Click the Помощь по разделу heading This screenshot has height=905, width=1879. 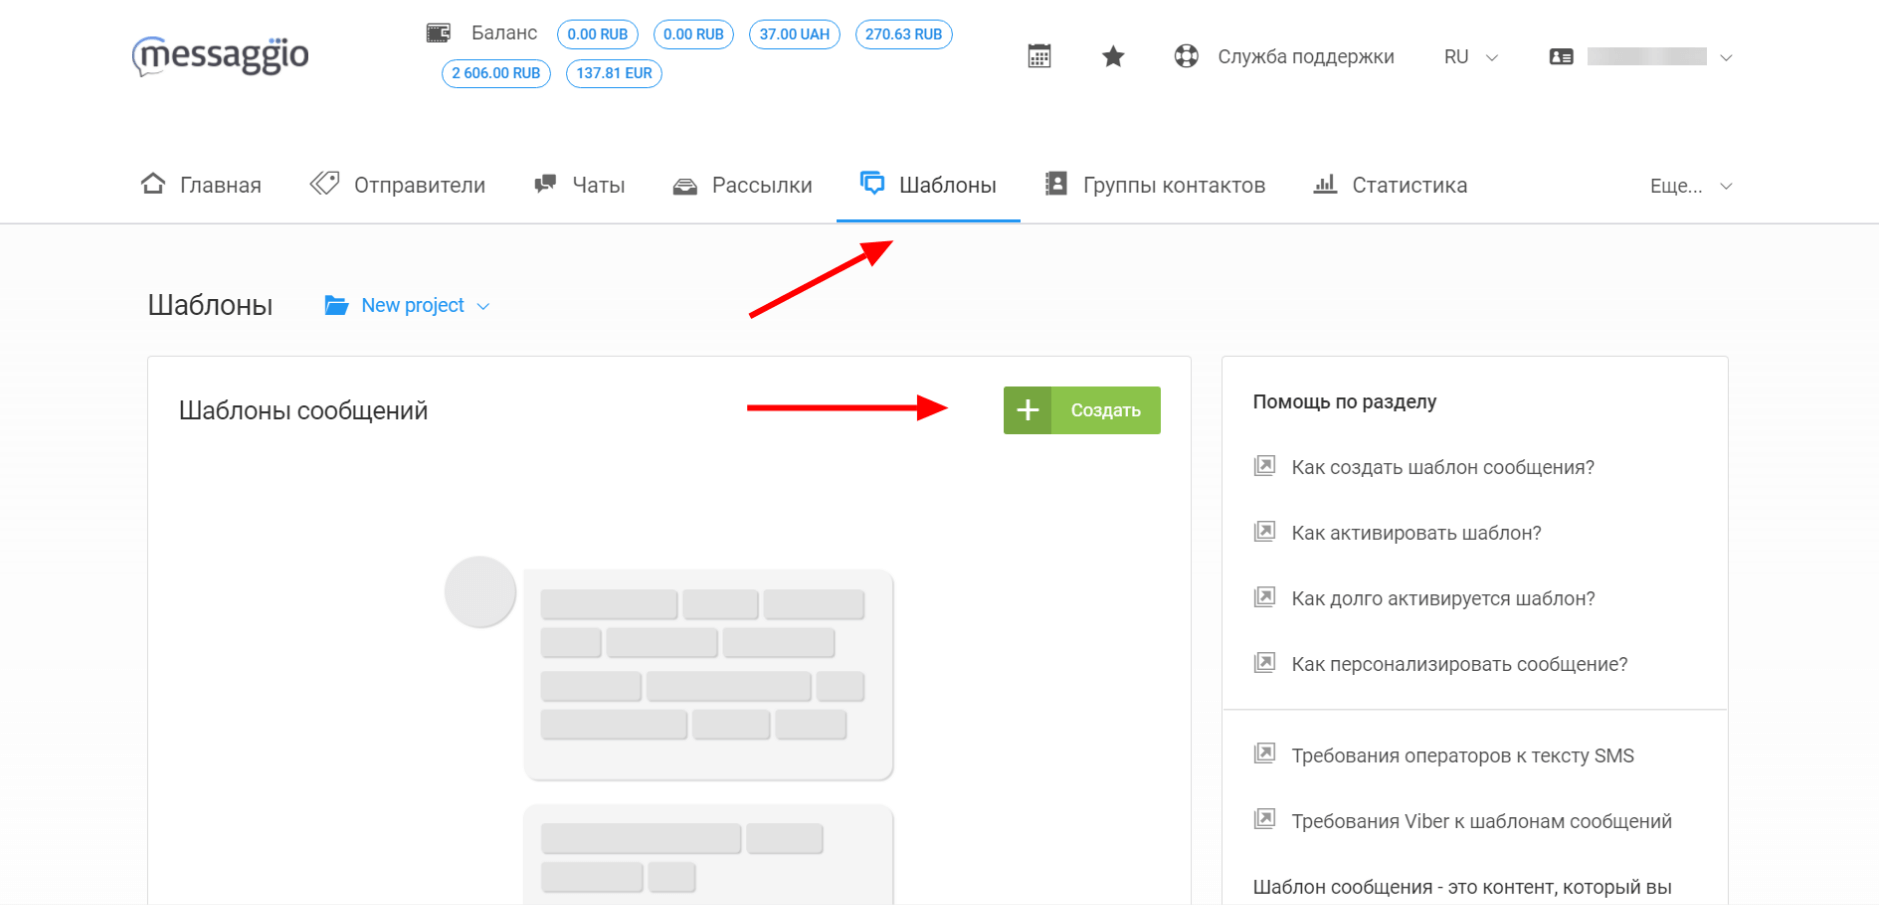pyautogui.click(x=1344, y=401)
